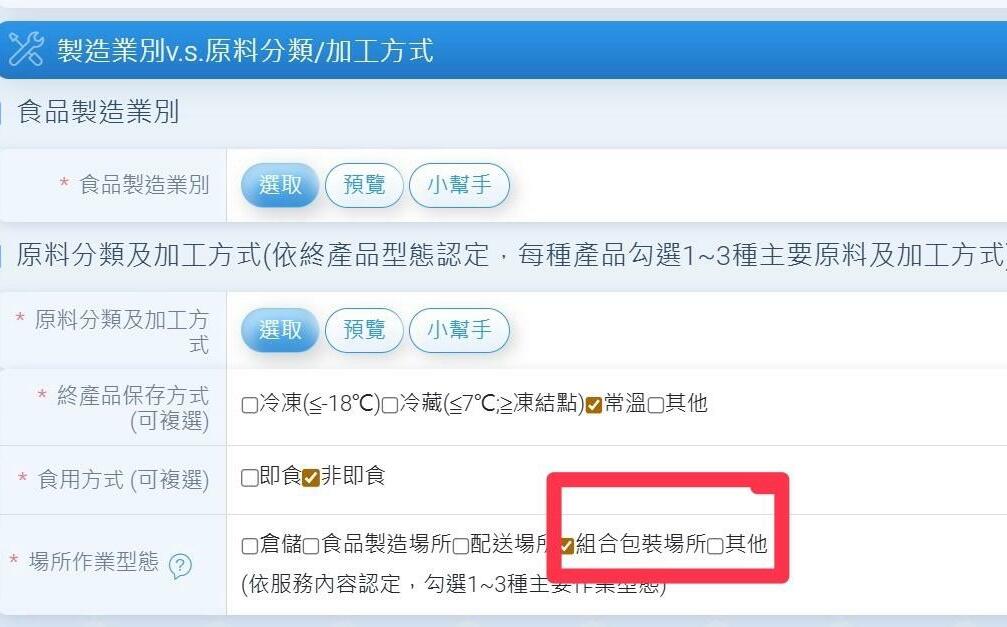Open 預覽 for 食品製造業別
Viewport: 1007px width, 627px height.
tap(364, 185)
